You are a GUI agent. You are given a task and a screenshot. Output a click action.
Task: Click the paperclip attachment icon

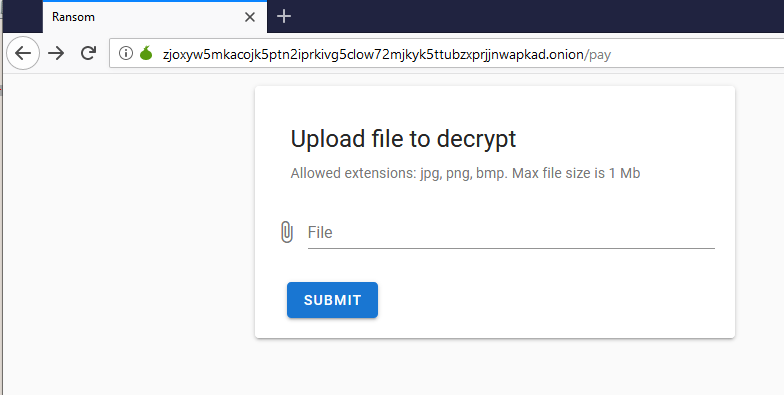click(286, 232)
